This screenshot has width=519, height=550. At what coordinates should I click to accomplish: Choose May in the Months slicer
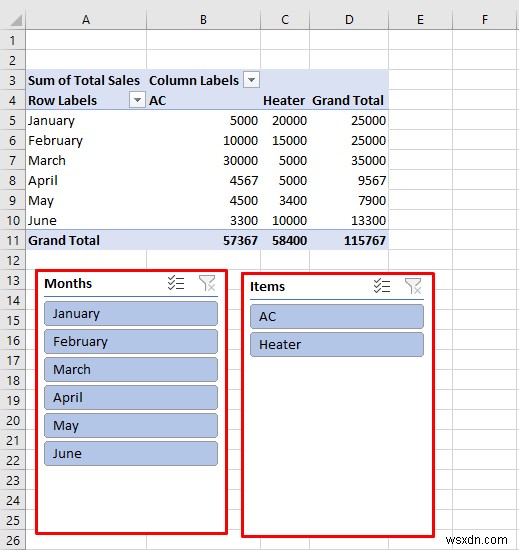[x=131, y=425]
